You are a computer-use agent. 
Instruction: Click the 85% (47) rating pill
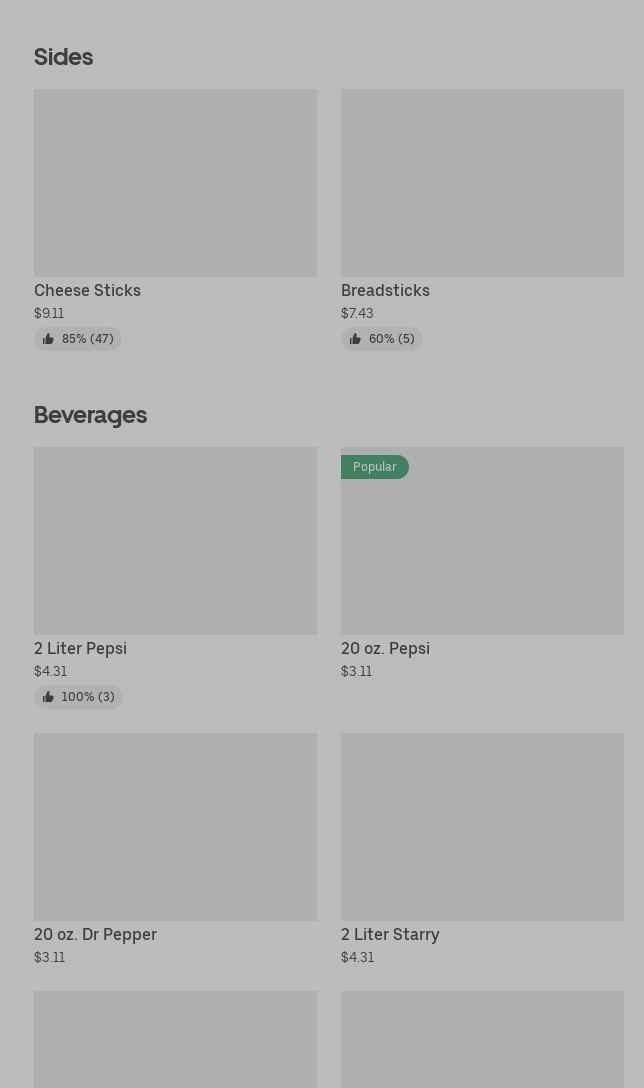point(78,339)
